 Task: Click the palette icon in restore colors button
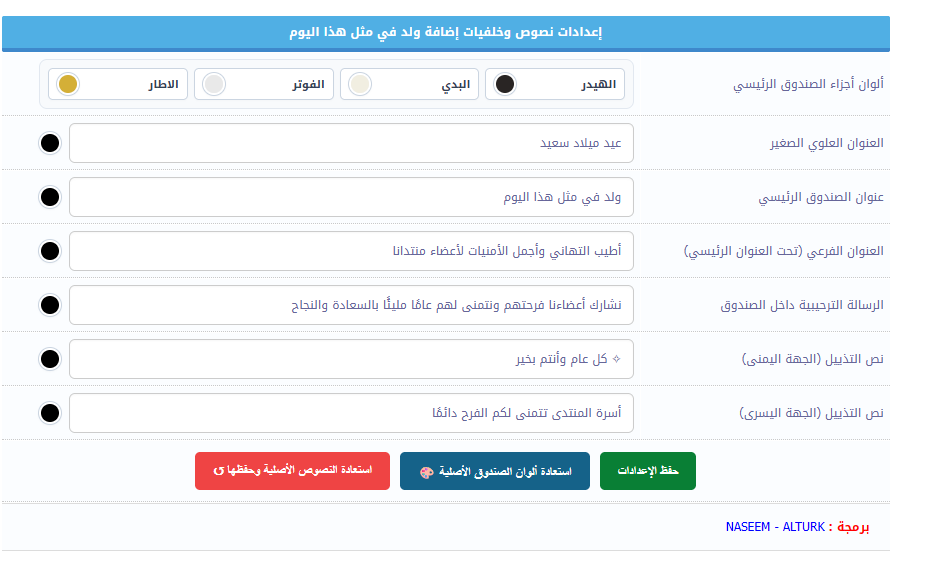pos(426,473)
